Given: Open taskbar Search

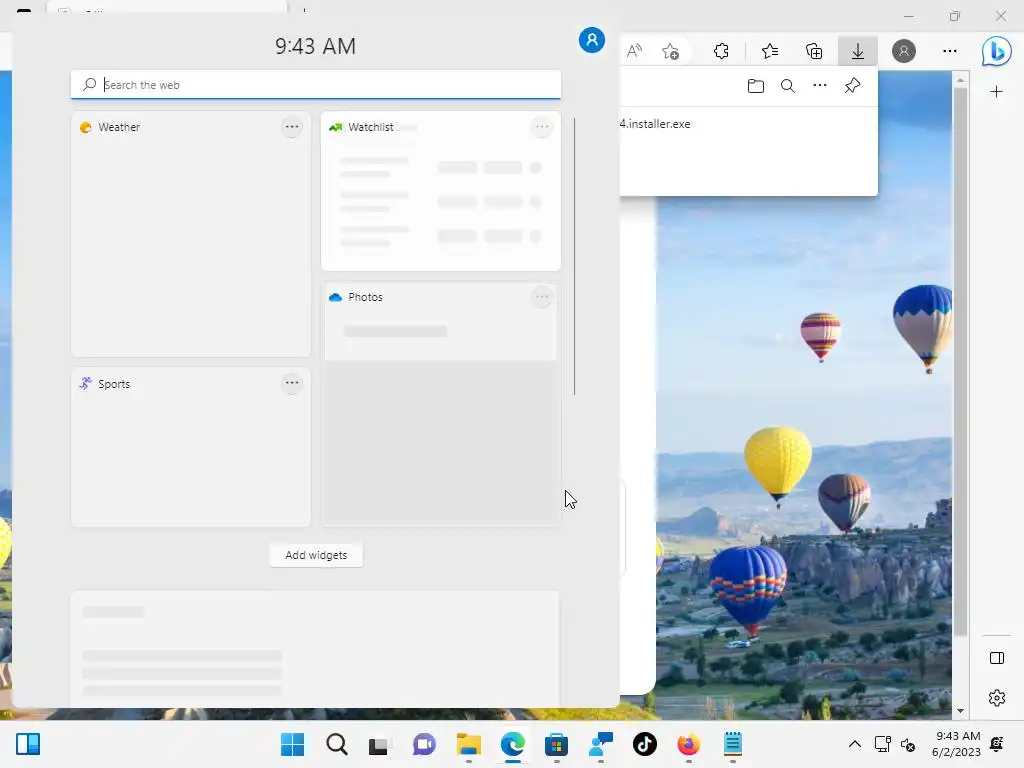Looking at the screenshot, I should click(x=337, y=744).
